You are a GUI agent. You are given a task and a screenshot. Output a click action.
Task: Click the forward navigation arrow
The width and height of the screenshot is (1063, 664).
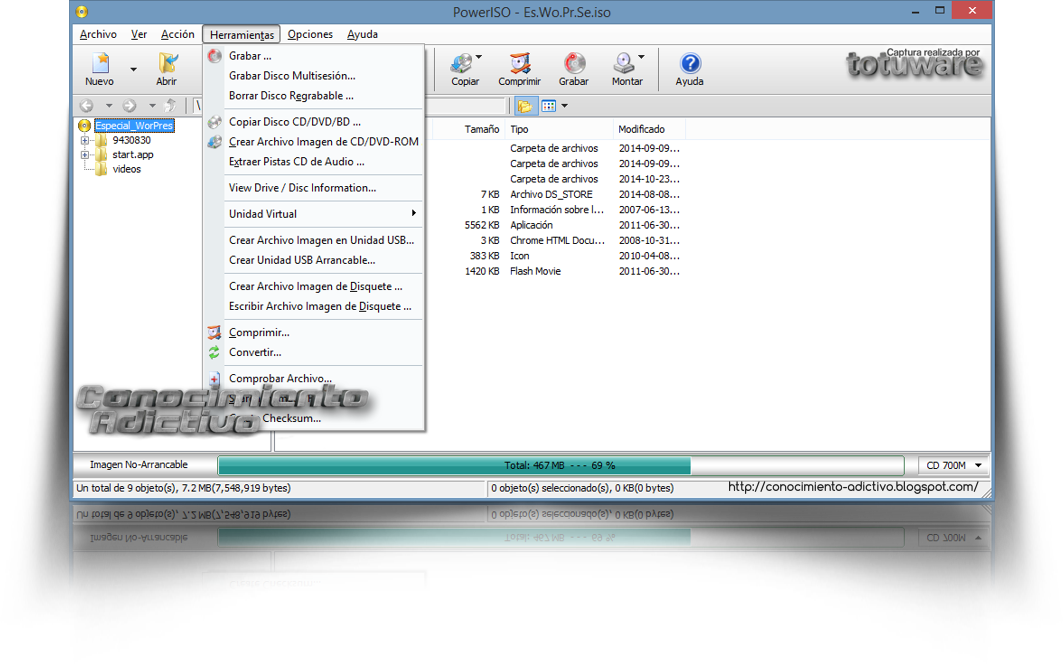pos(129,106)
